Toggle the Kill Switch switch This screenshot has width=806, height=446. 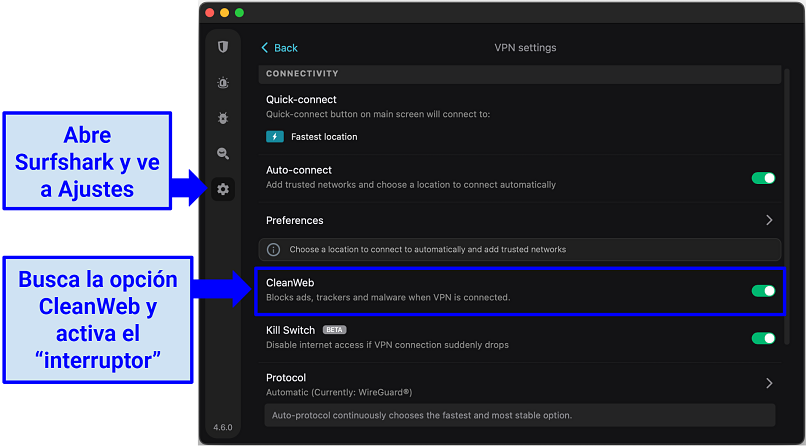tap(763, 338)
